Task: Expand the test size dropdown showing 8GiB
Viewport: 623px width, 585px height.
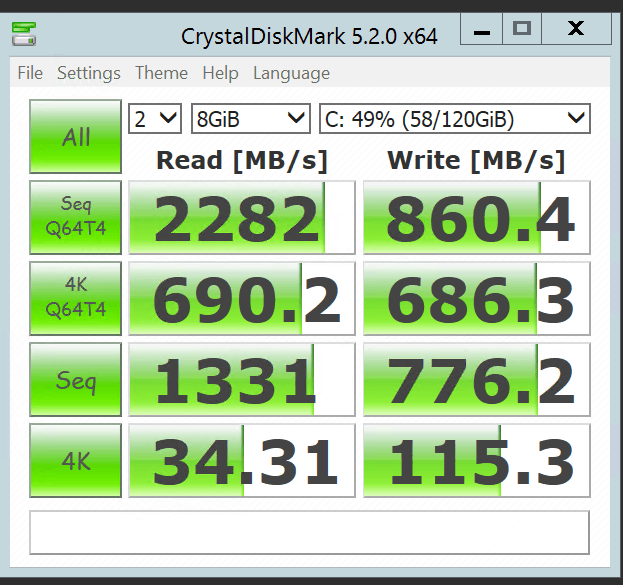Action: (x=251, y=118)
